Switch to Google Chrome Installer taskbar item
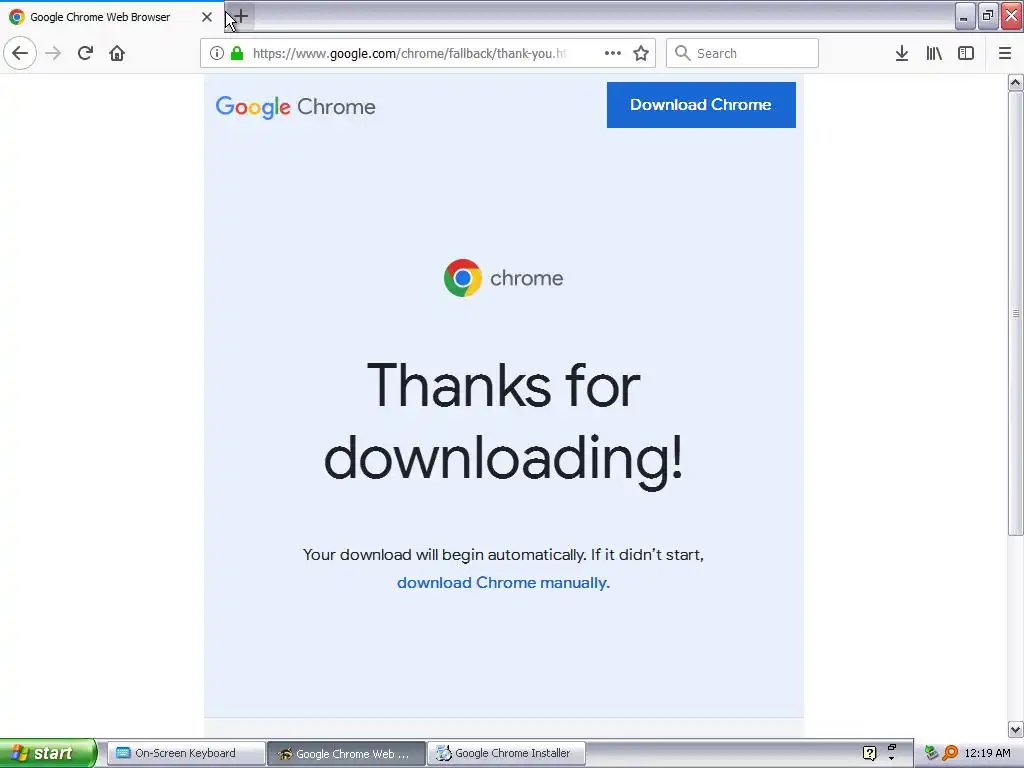The height and width of the screenshot is (768, 1024). [506, 753]
